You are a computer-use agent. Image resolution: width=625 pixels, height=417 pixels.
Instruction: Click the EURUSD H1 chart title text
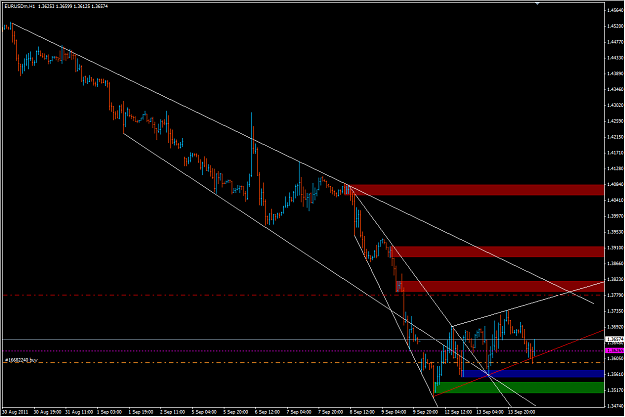(57, 6)
